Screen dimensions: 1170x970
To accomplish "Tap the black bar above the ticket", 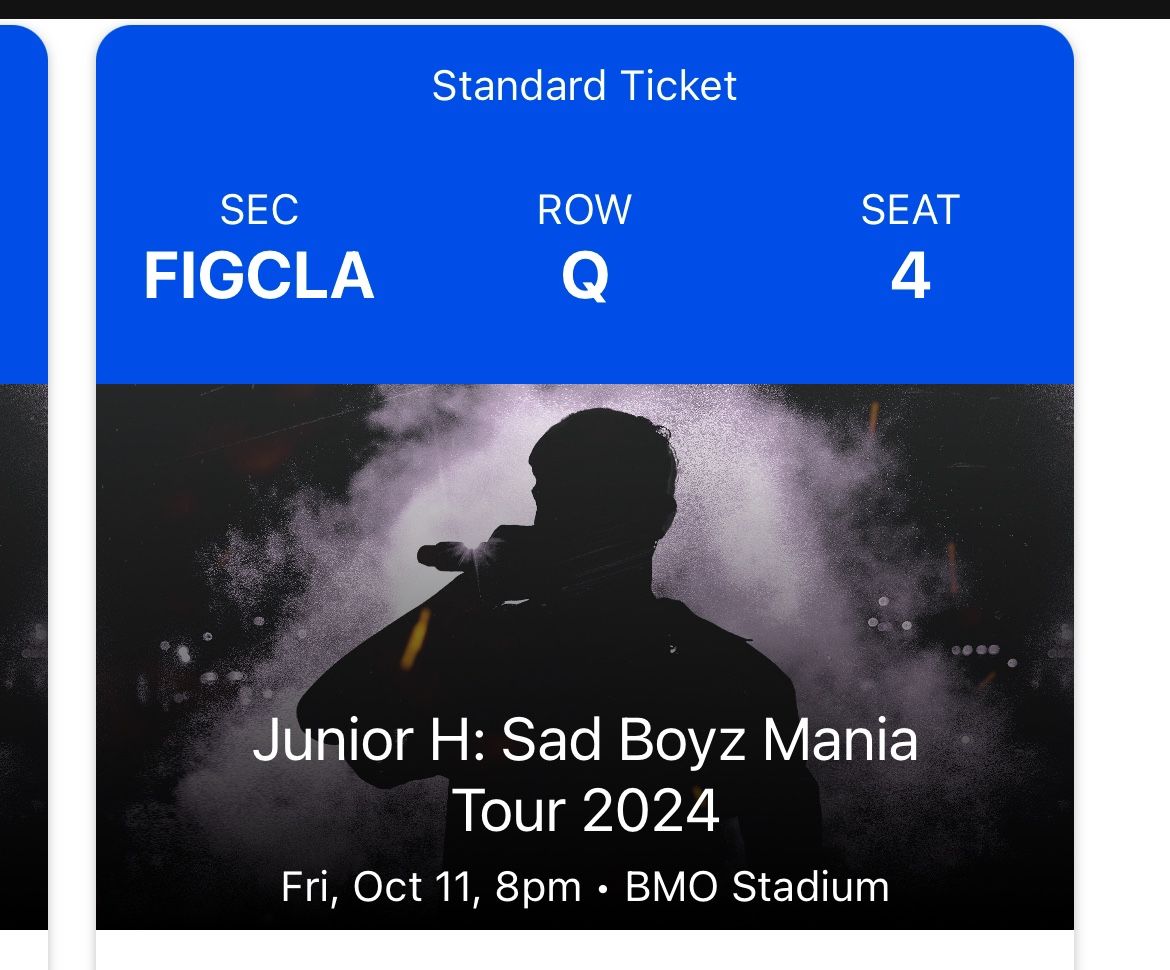I will [x=585, y=8].
